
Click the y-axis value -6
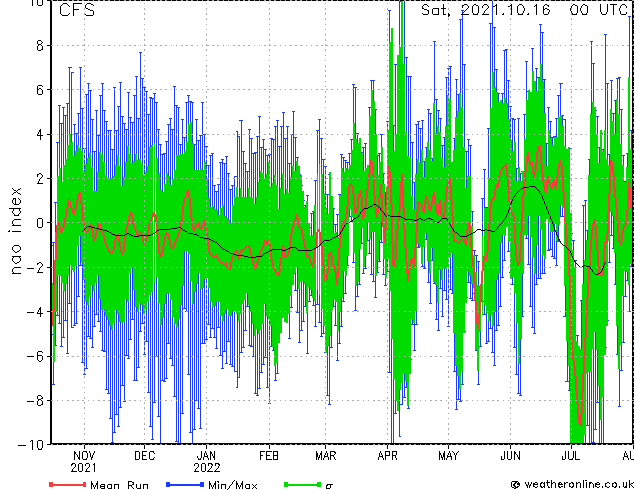pyautogui.click(x=35, y=356)
